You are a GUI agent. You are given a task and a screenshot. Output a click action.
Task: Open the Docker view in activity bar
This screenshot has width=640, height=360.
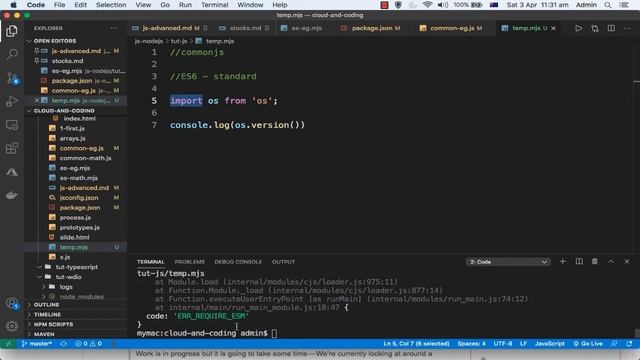coord(12,196)
